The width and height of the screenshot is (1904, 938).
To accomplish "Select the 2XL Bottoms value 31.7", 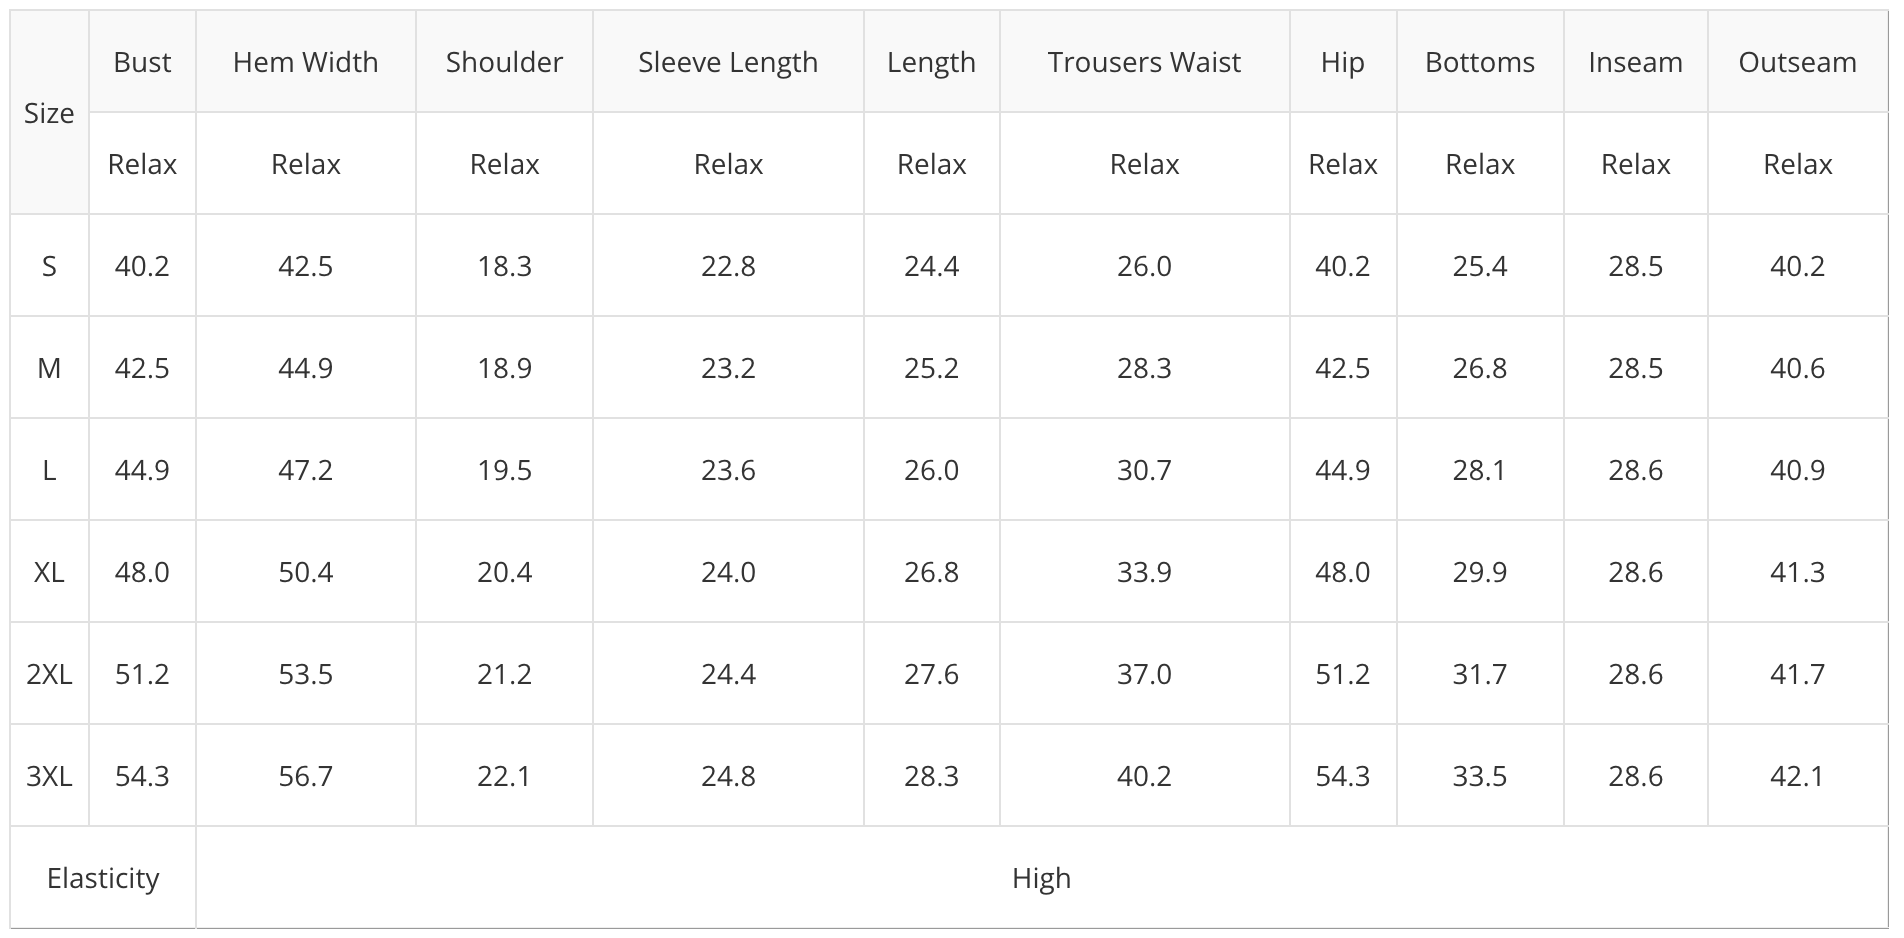I will (x=1479, y=674).
